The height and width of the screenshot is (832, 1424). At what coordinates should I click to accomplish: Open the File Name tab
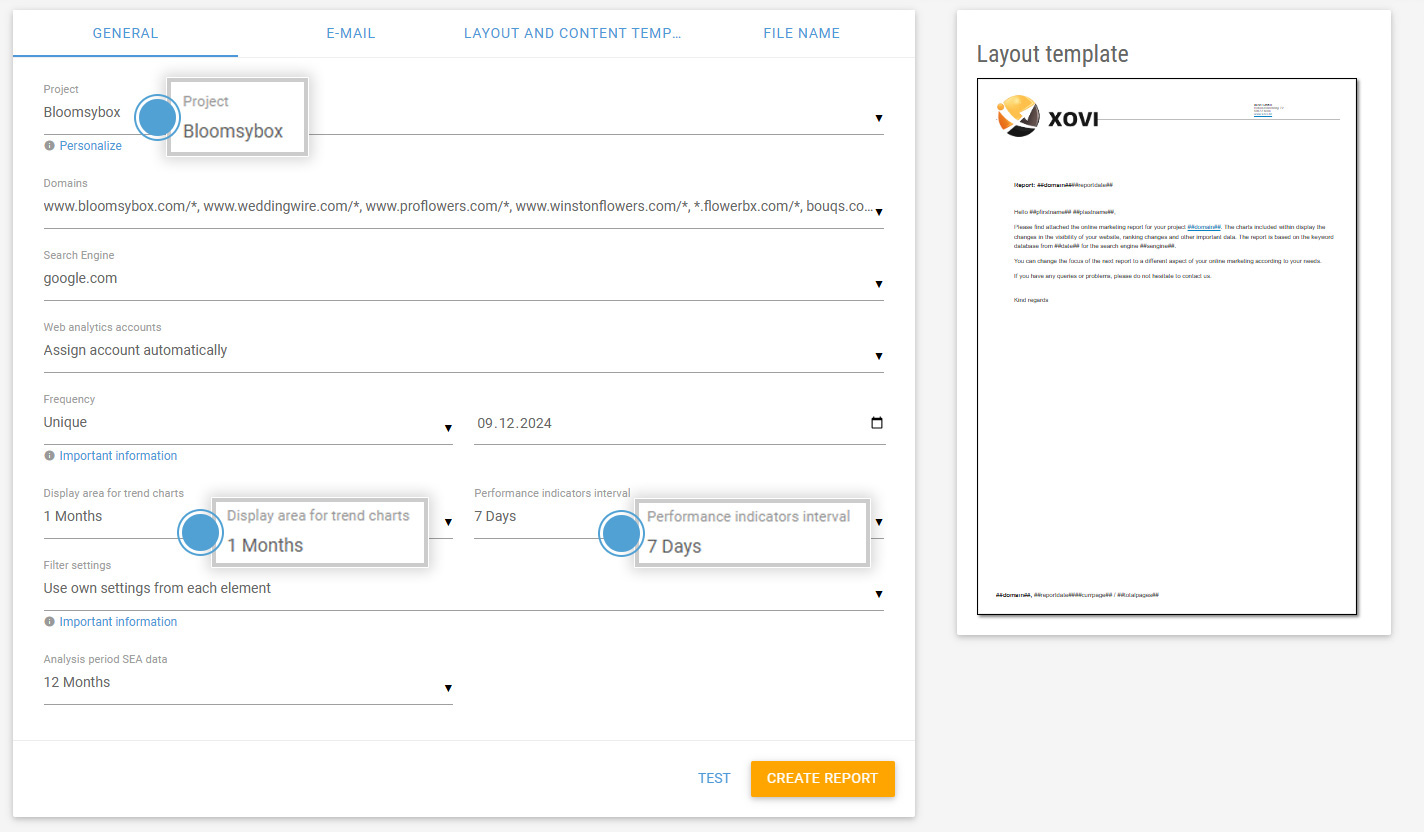[801, 33]
